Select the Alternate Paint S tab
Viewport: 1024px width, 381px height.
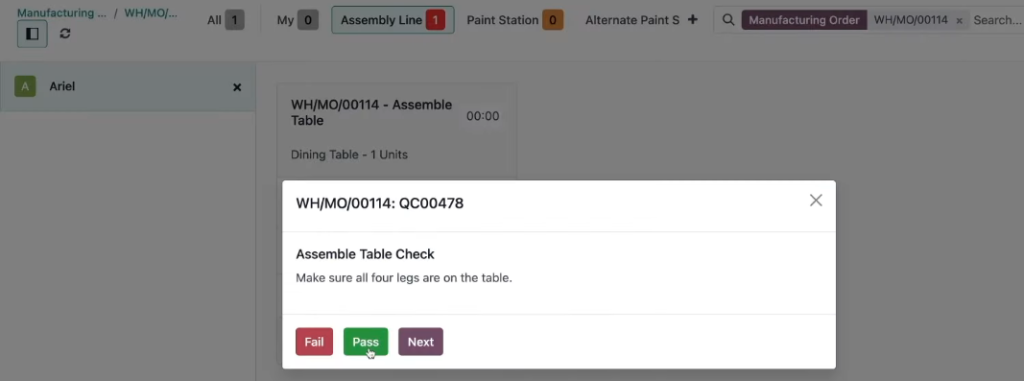click(x=632, y=20)
